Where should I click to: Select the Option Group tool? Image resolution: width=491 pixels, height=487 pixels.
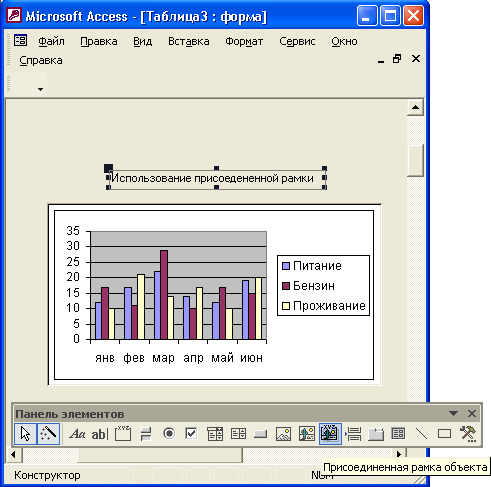coord(123,434)
